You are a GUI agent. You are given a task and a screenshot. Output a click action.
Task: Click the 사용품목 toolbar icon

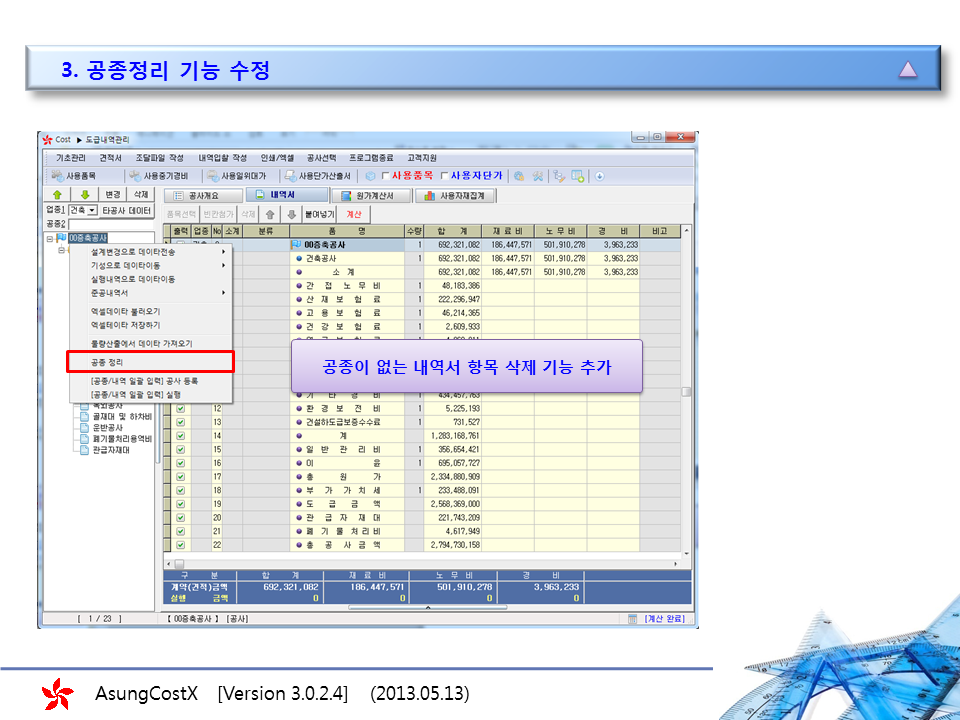click(74, 175)
